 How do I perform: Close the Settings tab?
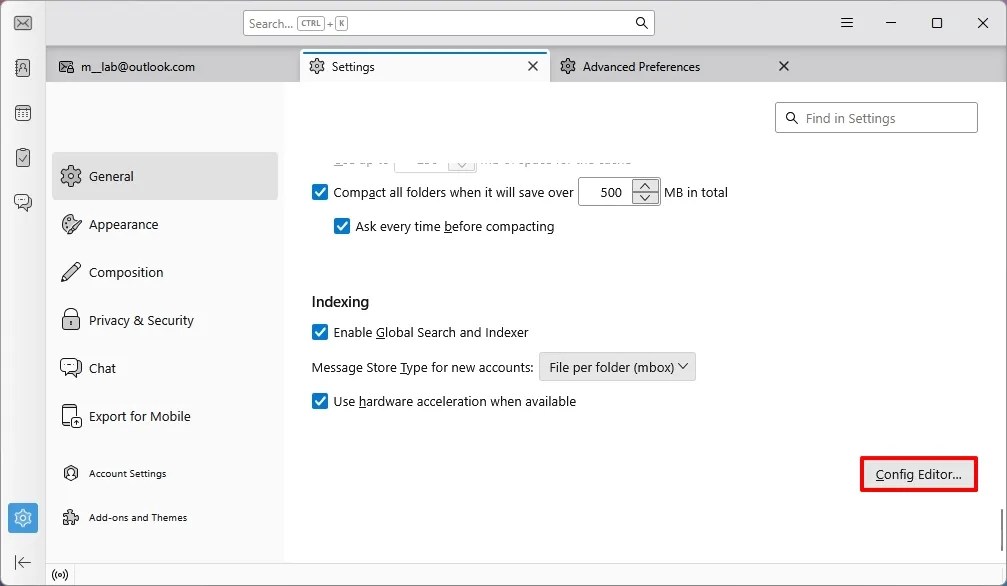click(x=532, y=66)
